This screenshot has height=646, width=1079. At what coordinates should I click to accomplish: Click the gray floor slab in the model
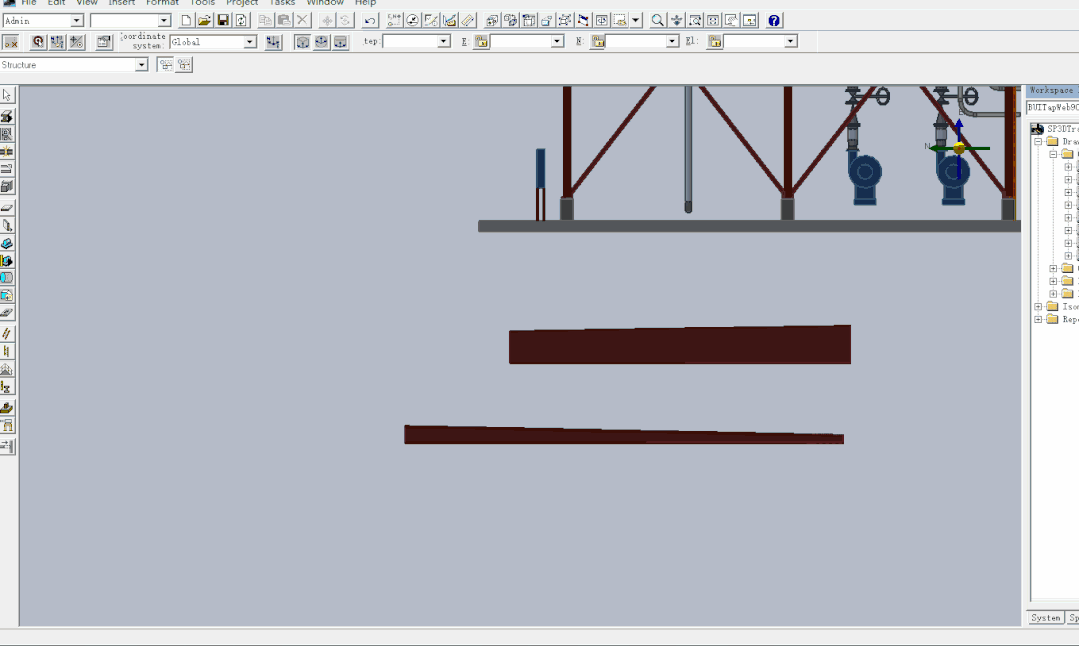tap(749, 226)
